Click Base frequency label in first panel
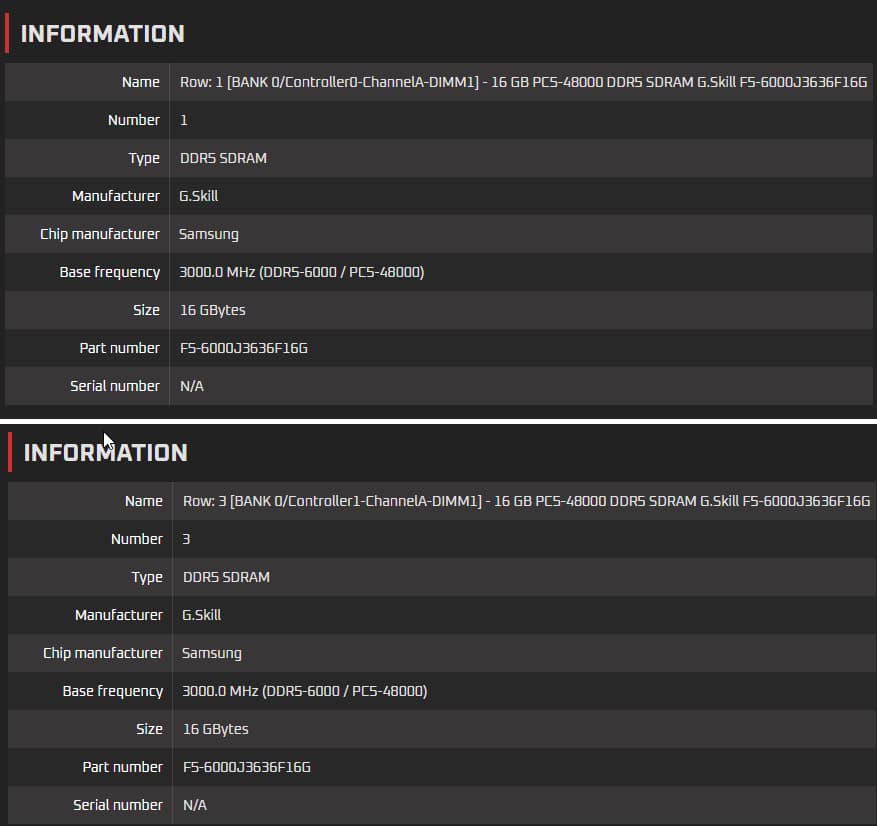This screenshot has height=826, width=877. point(110,272)
